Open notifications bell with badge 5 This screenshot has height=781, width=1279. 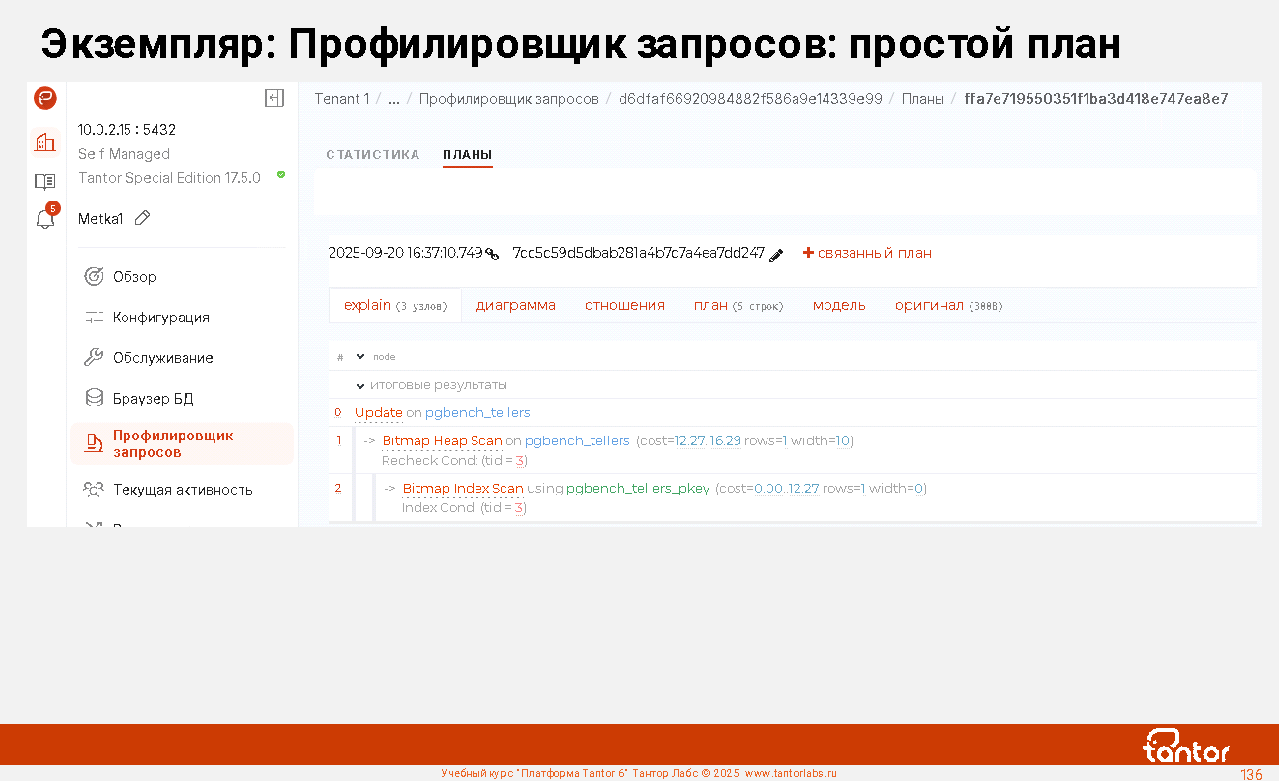[x=46, y=218]
